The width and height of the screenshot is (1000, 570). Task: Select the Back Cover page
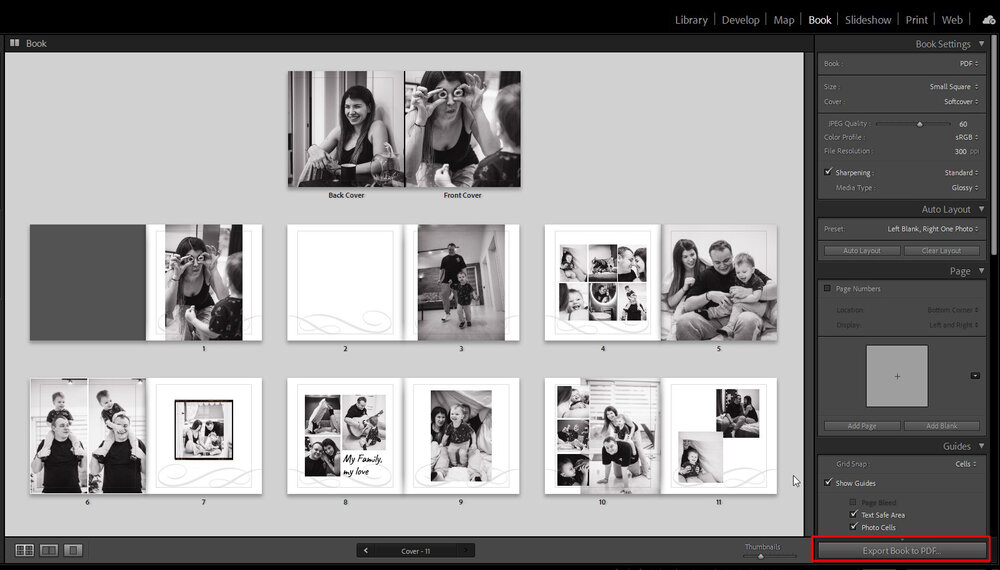346,129
